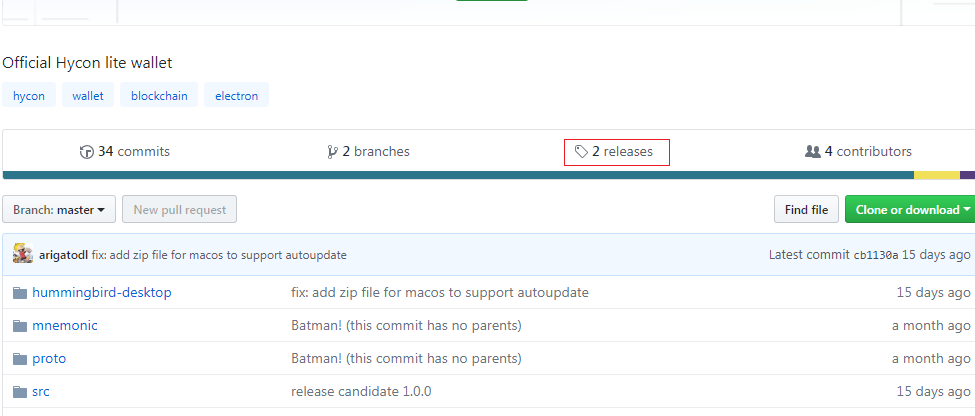Select the hycon topic tag

pyautogui.click(x=29, y=96)
